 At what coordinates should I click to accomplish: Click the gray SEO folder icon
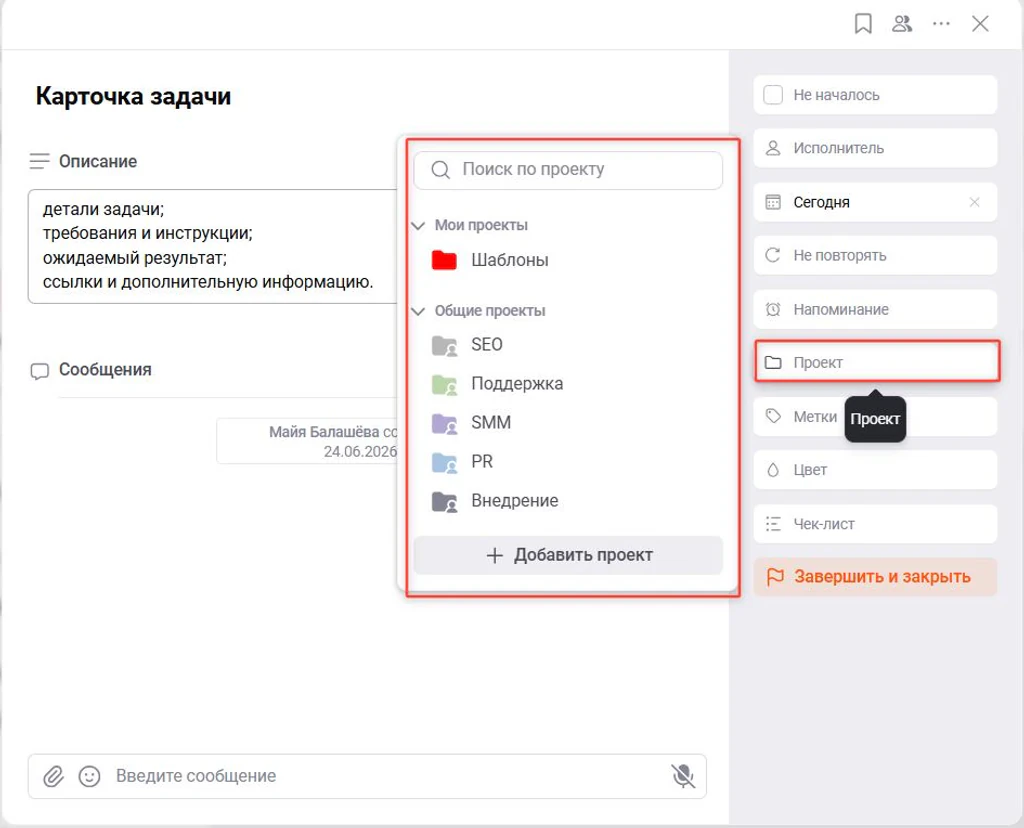pyautogui.click(x=444, y=345)
